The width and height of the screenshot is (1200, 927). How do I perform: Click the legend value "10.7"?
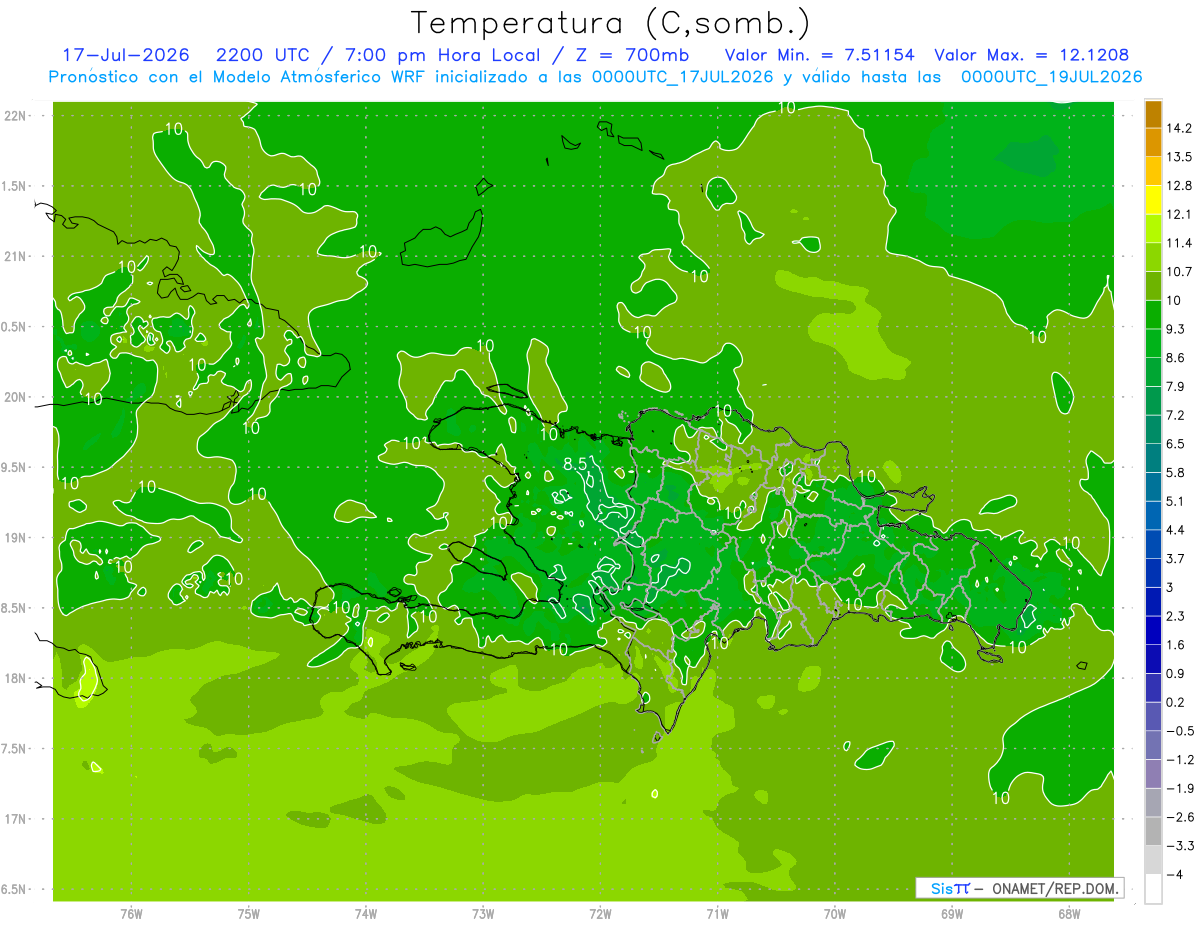click(1179, 271)
